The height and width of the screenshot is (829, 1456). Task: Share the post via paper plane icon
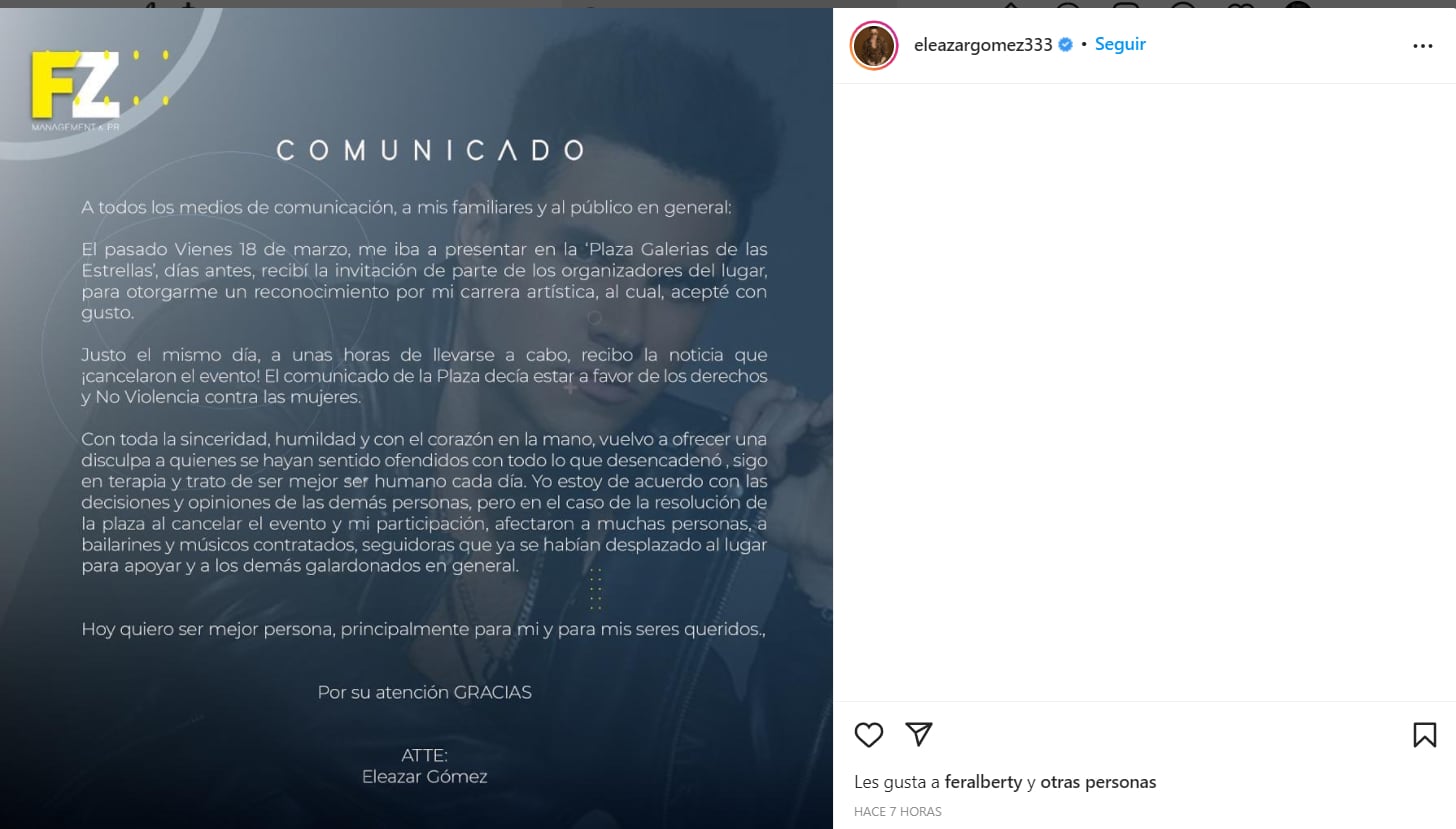[919, 734]
